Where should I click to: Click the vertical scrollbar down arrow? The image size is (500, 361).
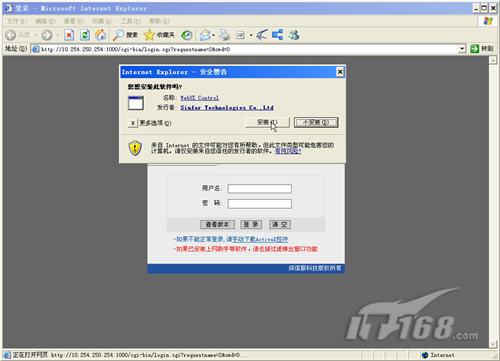pyautogui.click(x=493, y=344)
